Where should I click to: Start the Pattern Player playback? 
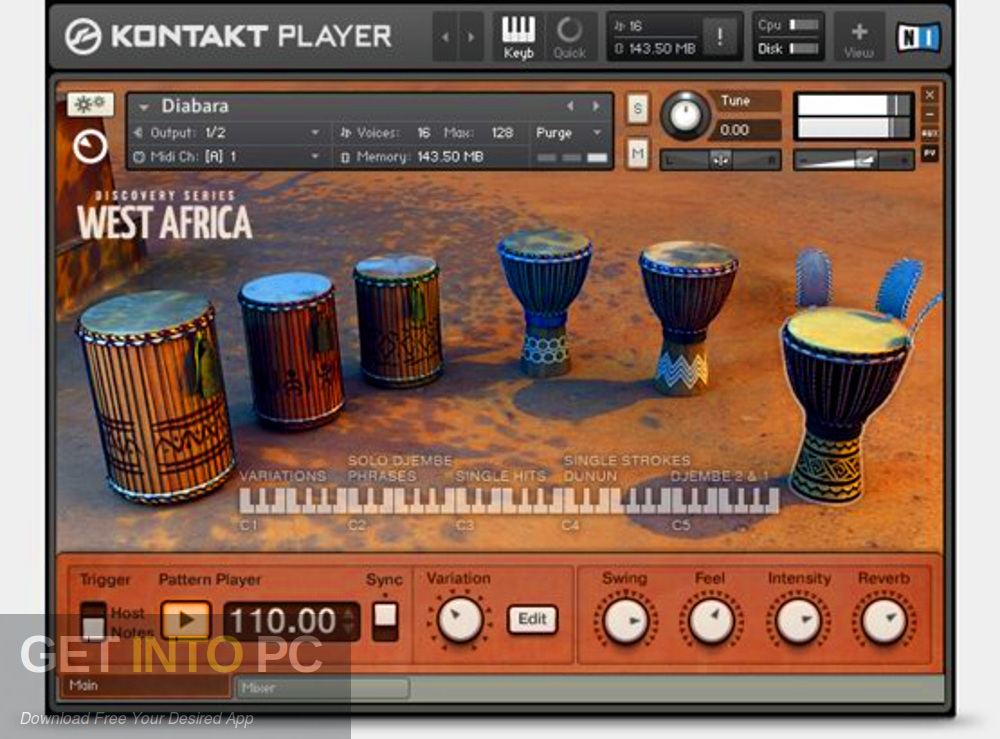[186, 620]
